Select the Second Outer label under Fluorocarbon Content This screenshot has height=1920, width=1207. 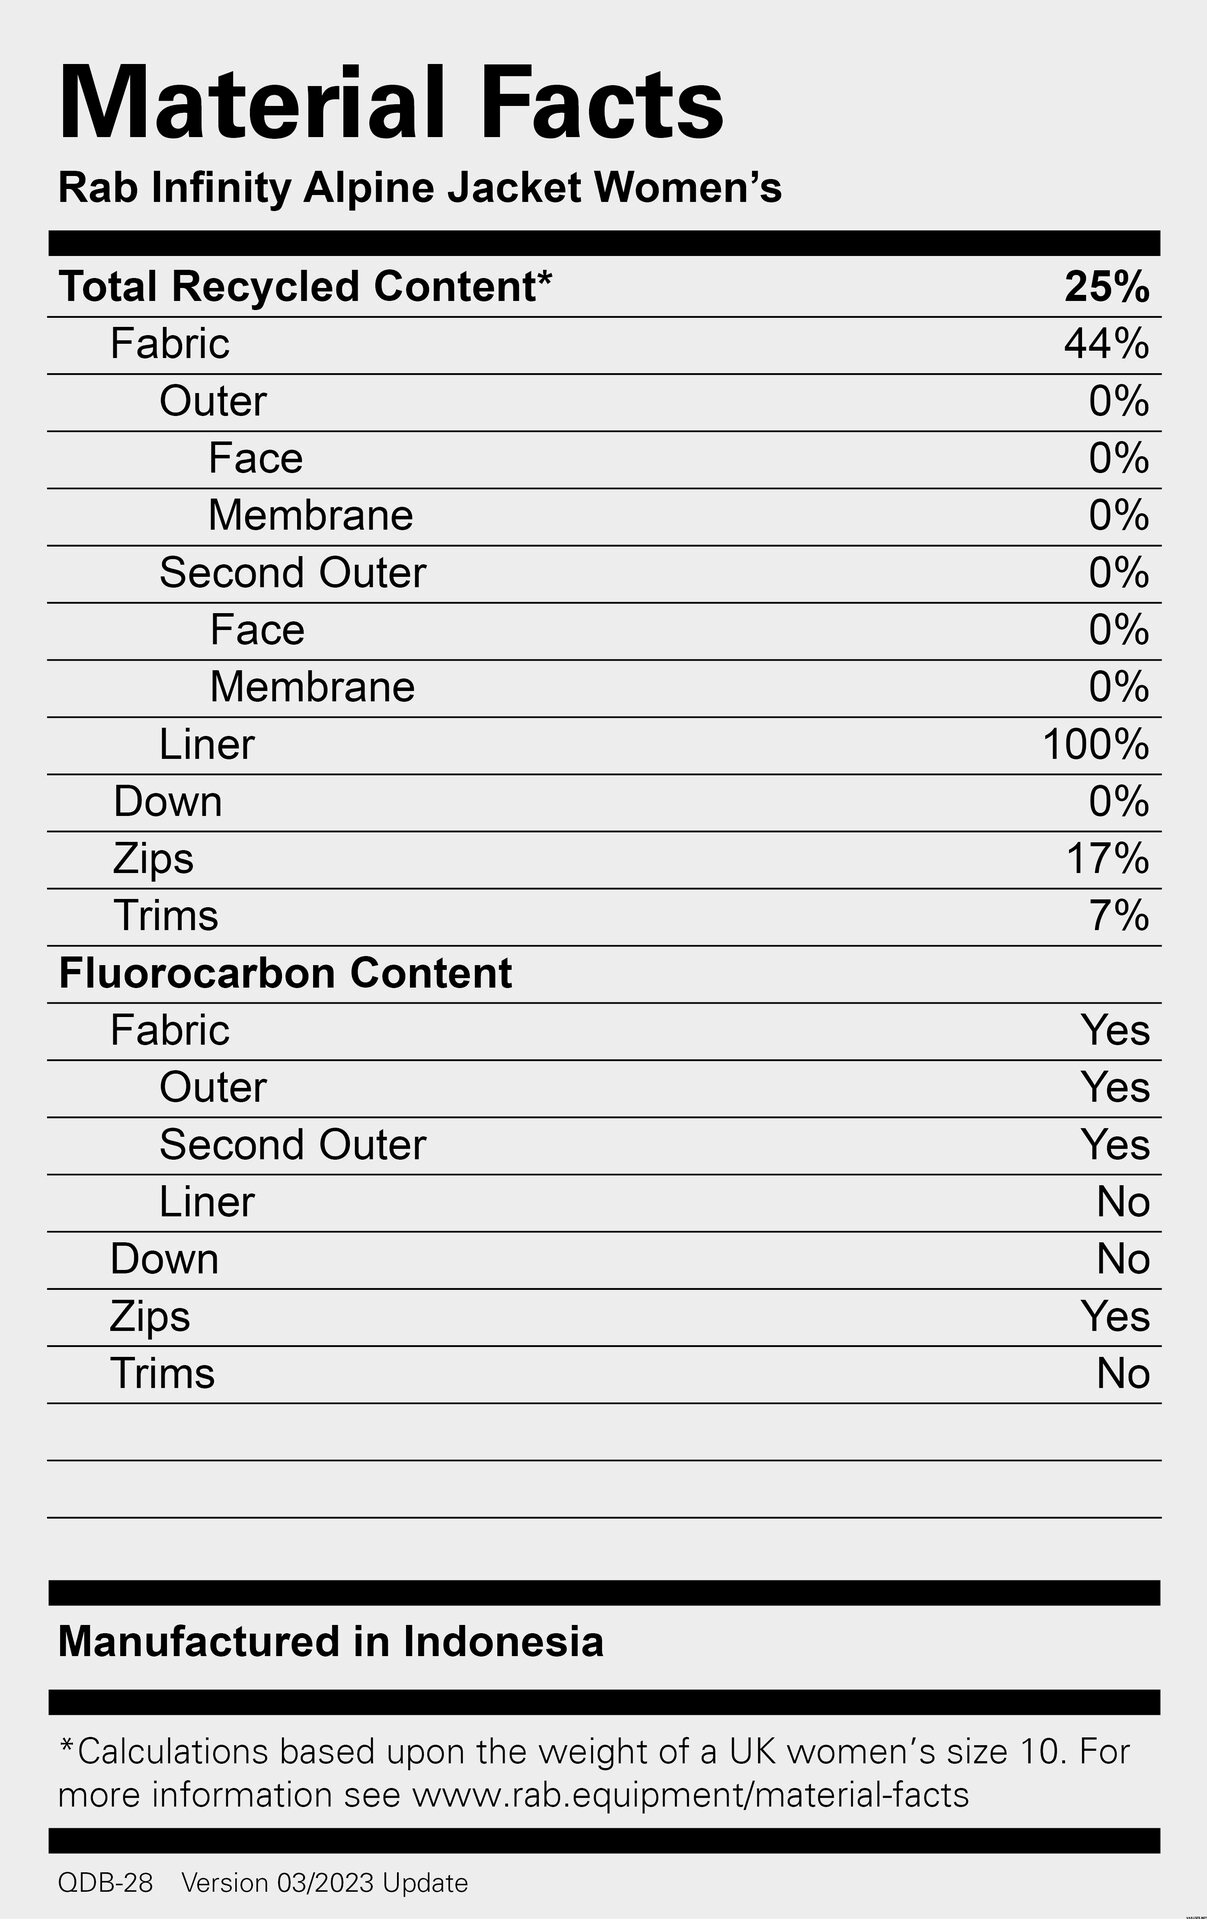click(293, 1145)
